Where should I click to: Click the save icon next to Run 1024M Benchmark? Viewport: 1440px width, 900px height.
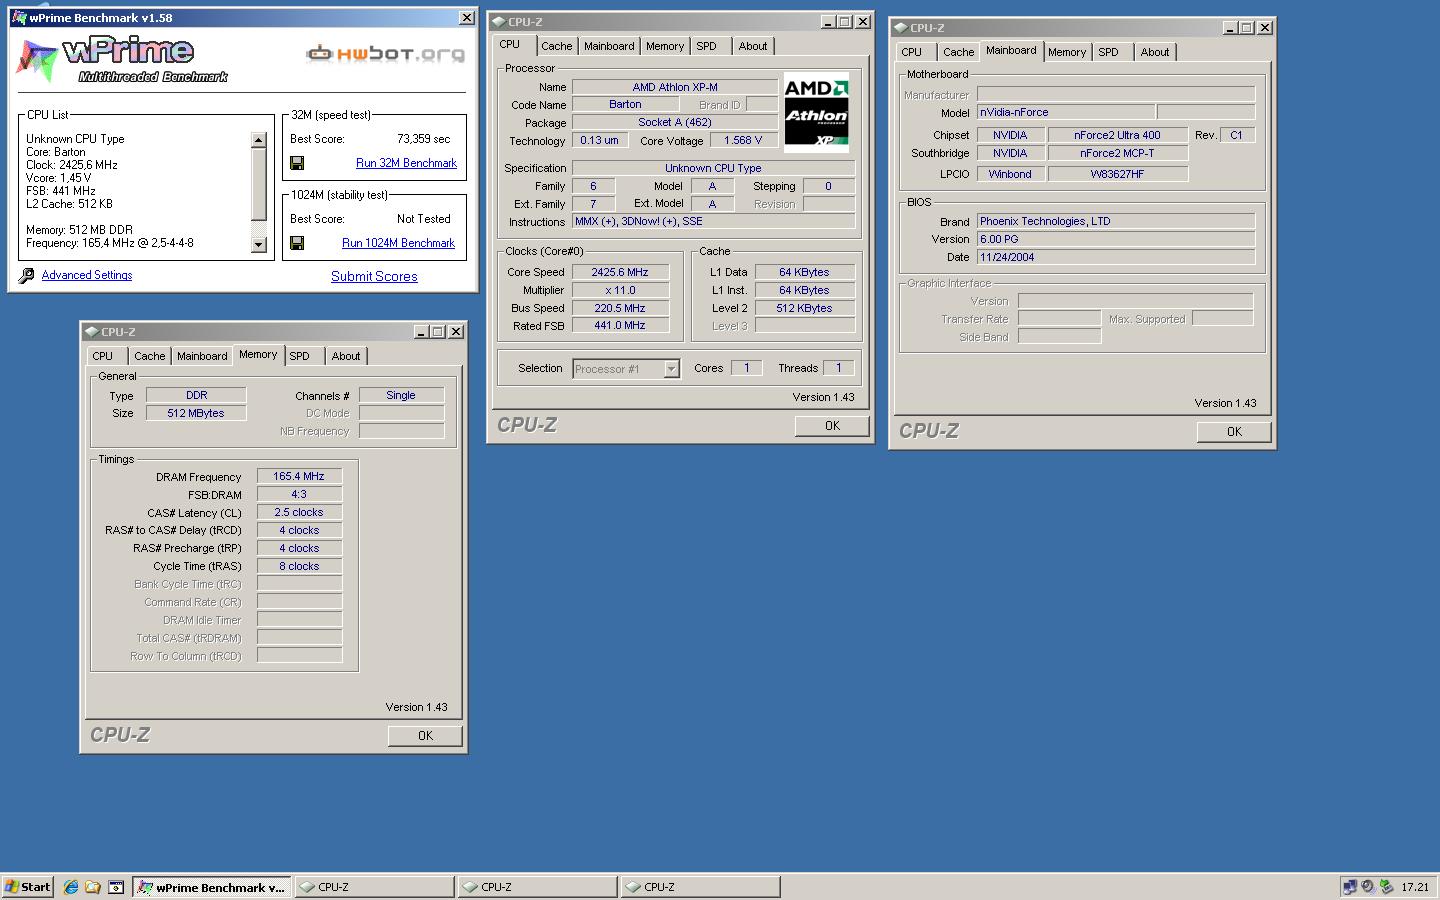click(x=297, y=243)
